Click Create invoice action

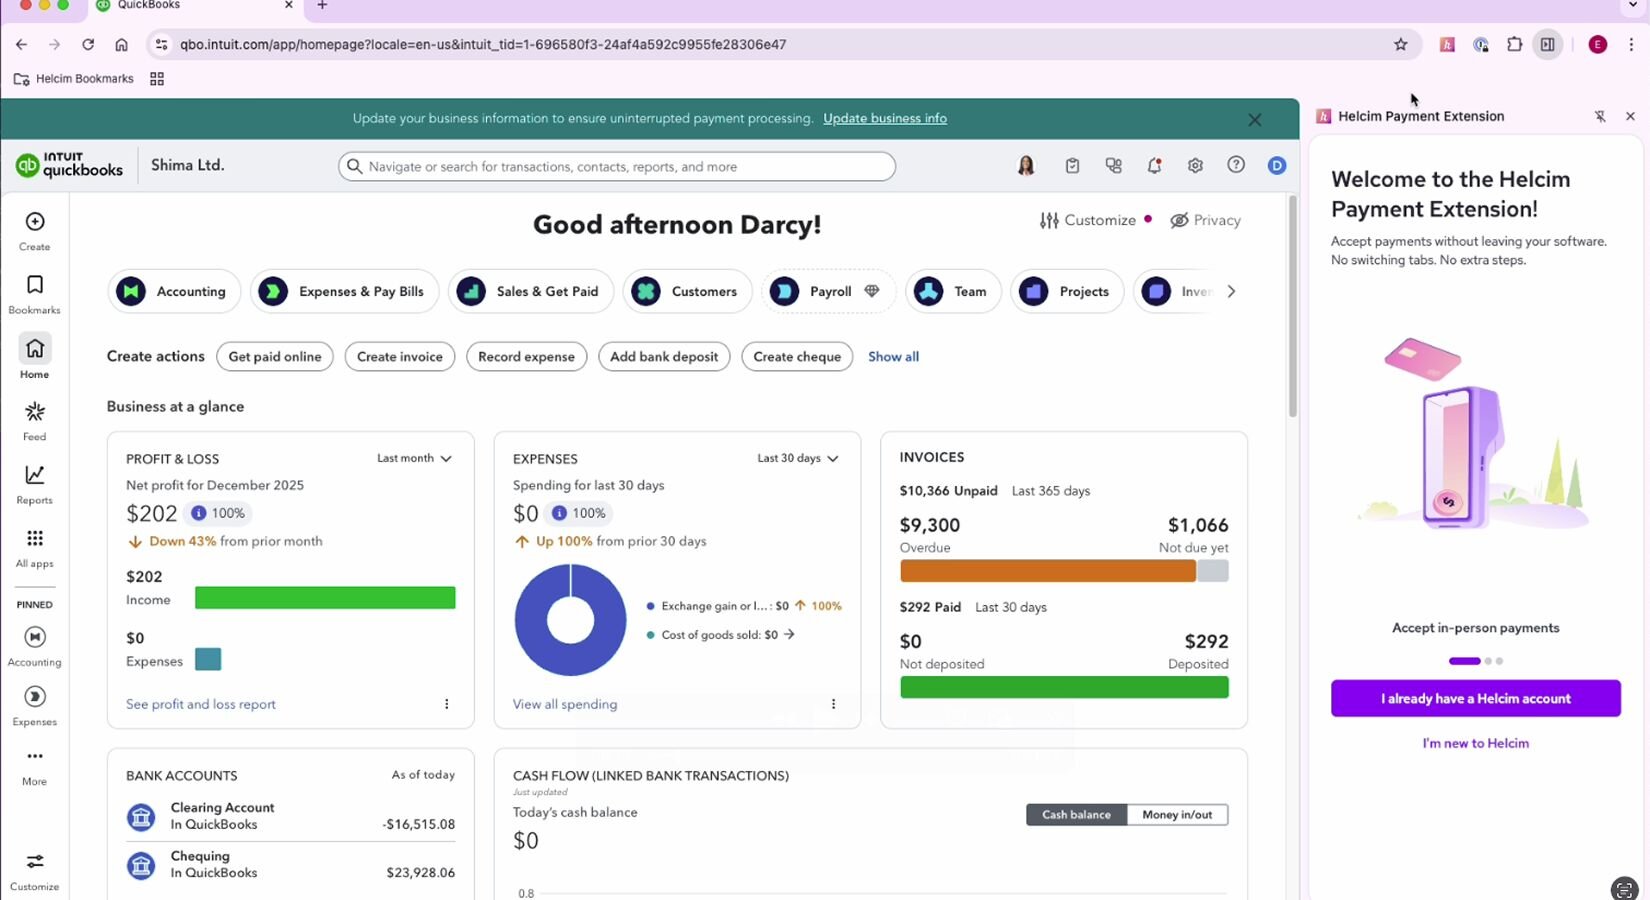(x=400, y=357)
